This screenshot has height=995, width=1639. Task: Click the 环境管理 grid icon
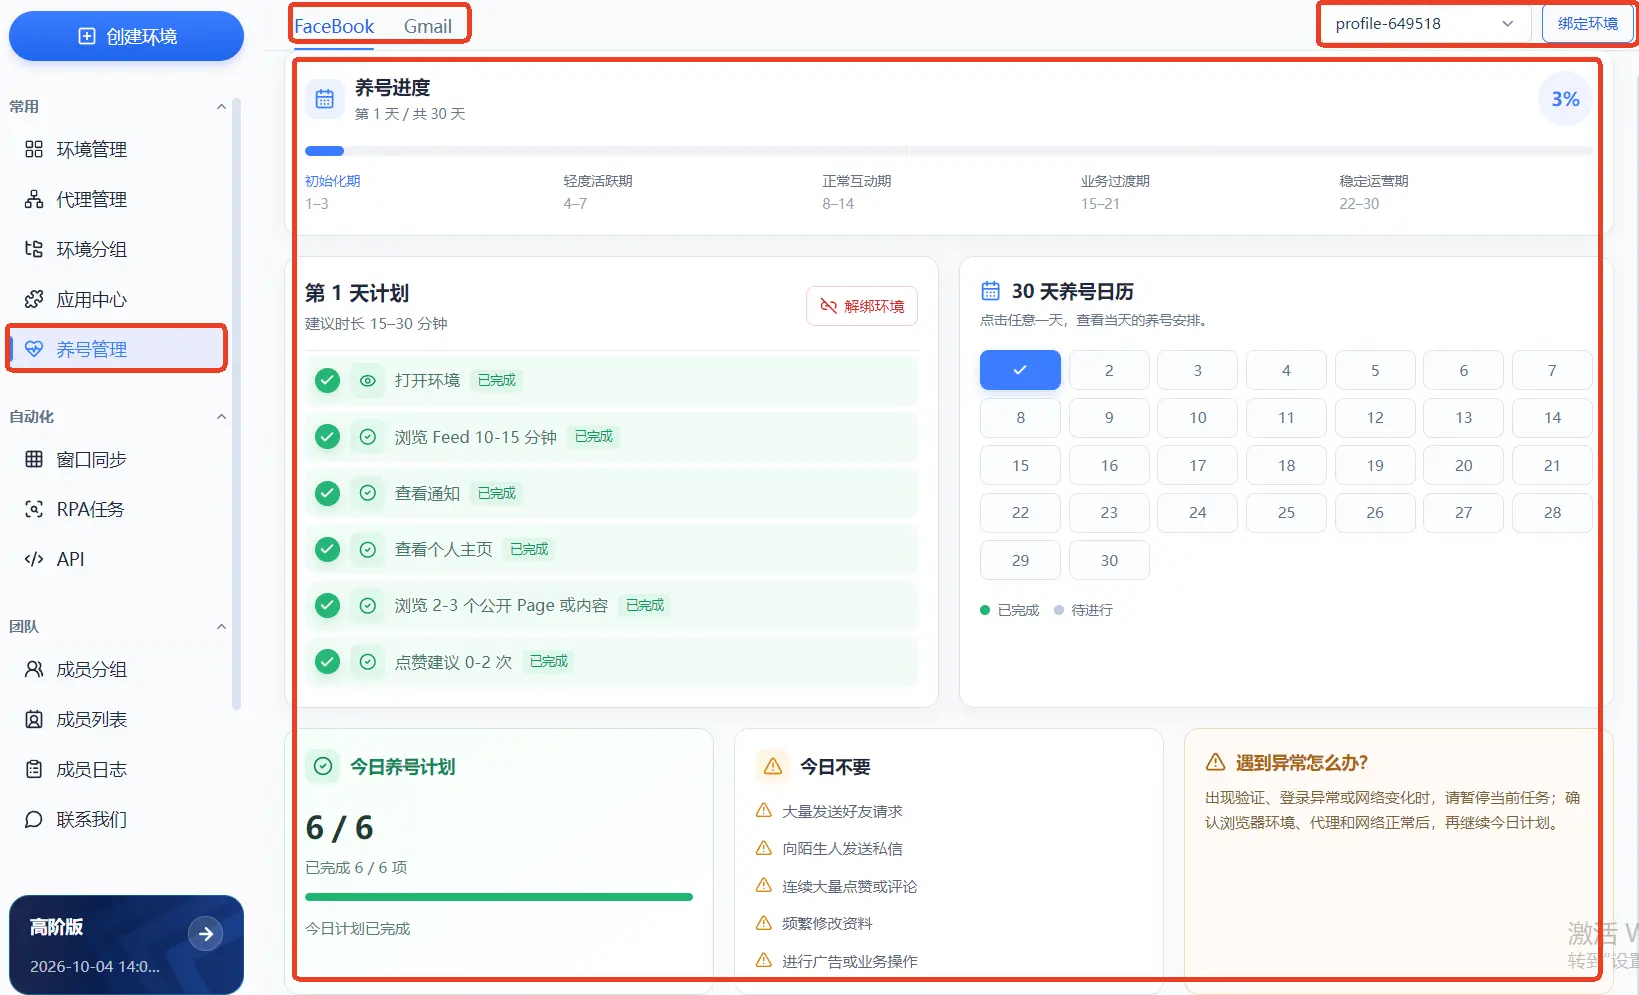(34, 149)
